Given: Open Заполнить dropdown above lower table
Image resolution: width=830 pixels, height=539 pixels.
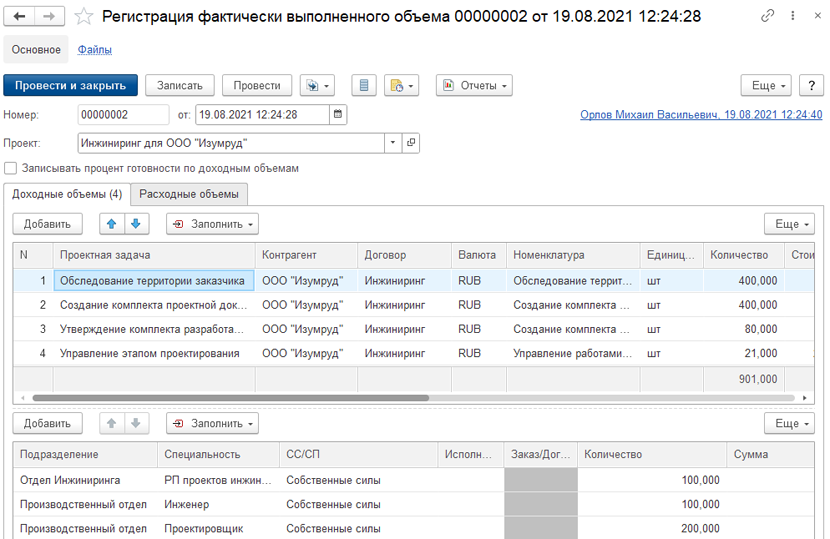Looking at the screenshot, I should coord(212,423).
